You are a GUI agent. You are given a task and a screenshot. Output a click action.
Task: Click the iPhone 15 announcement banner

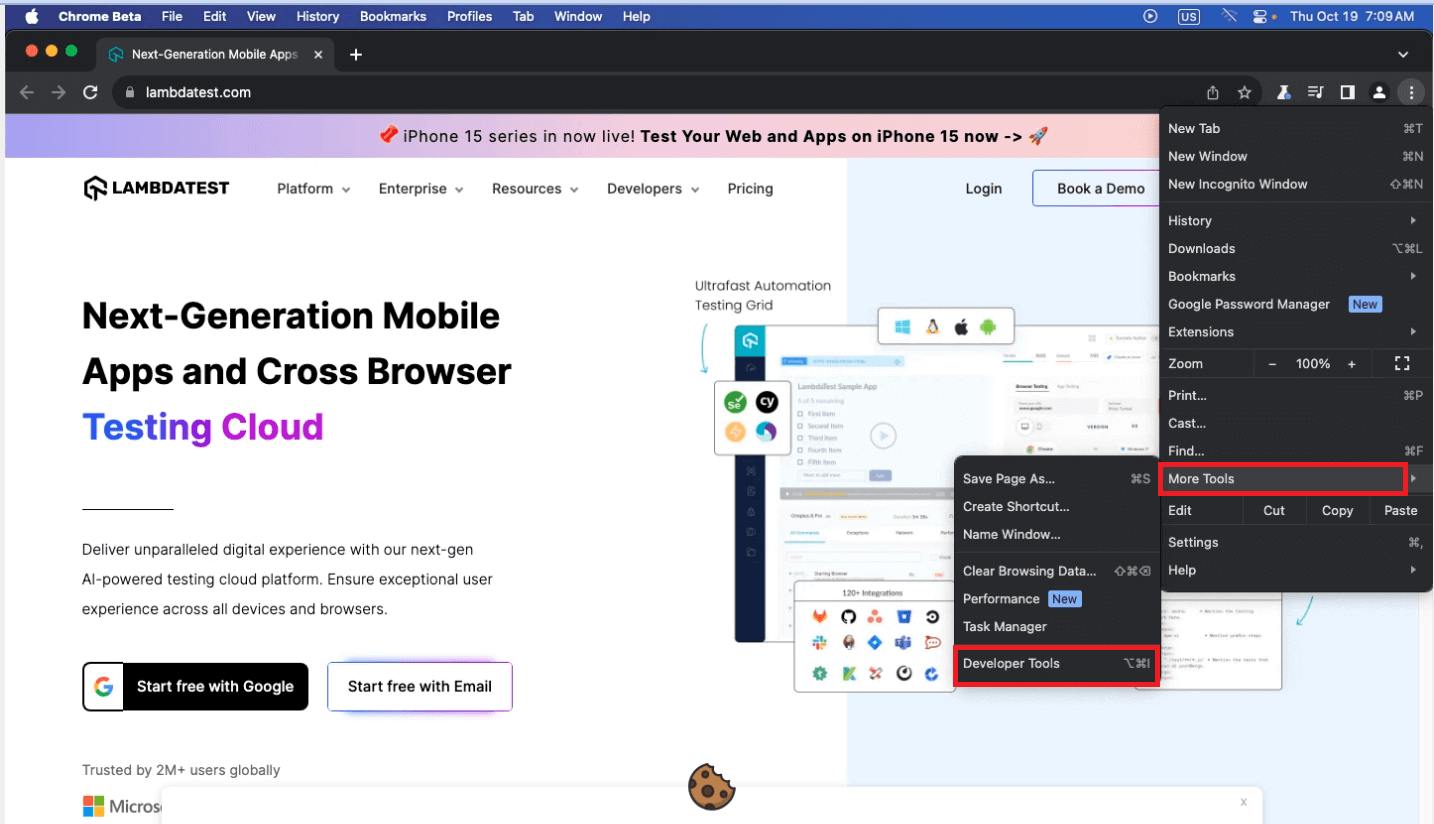click(x=714, y=136)
